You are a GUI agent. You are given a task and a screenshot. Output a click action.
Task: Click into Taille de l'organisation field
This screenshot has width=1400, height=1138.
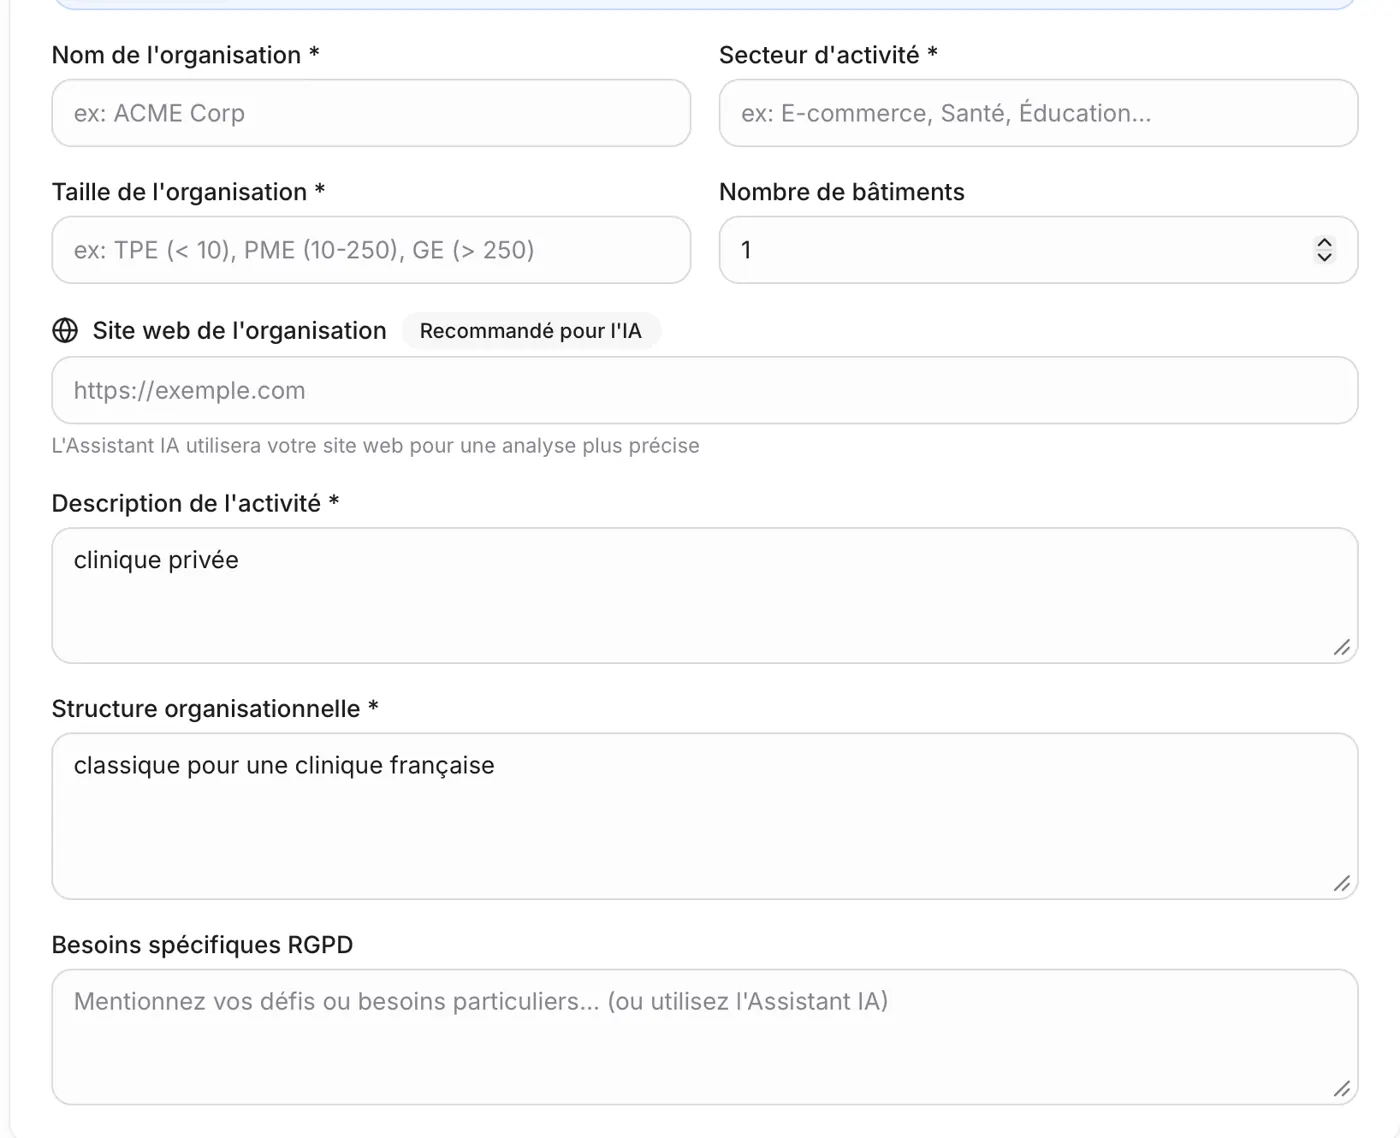(371, 250)
